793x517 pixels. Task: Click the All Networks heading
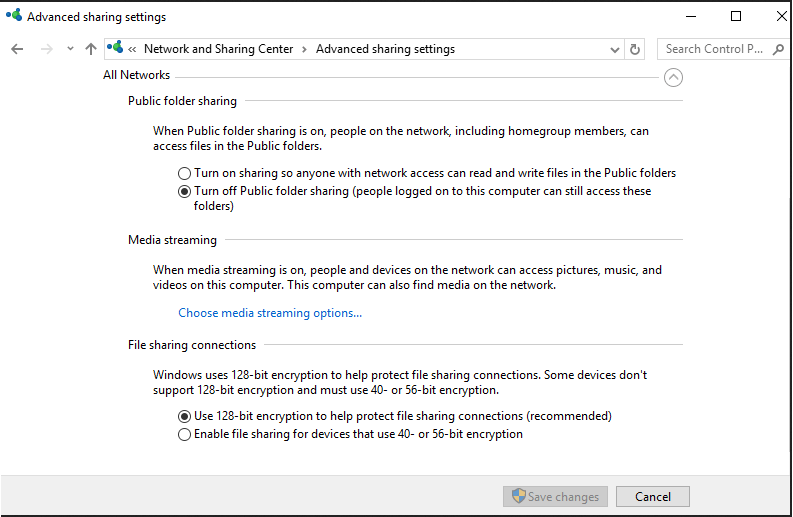click(x=137, y=75)
